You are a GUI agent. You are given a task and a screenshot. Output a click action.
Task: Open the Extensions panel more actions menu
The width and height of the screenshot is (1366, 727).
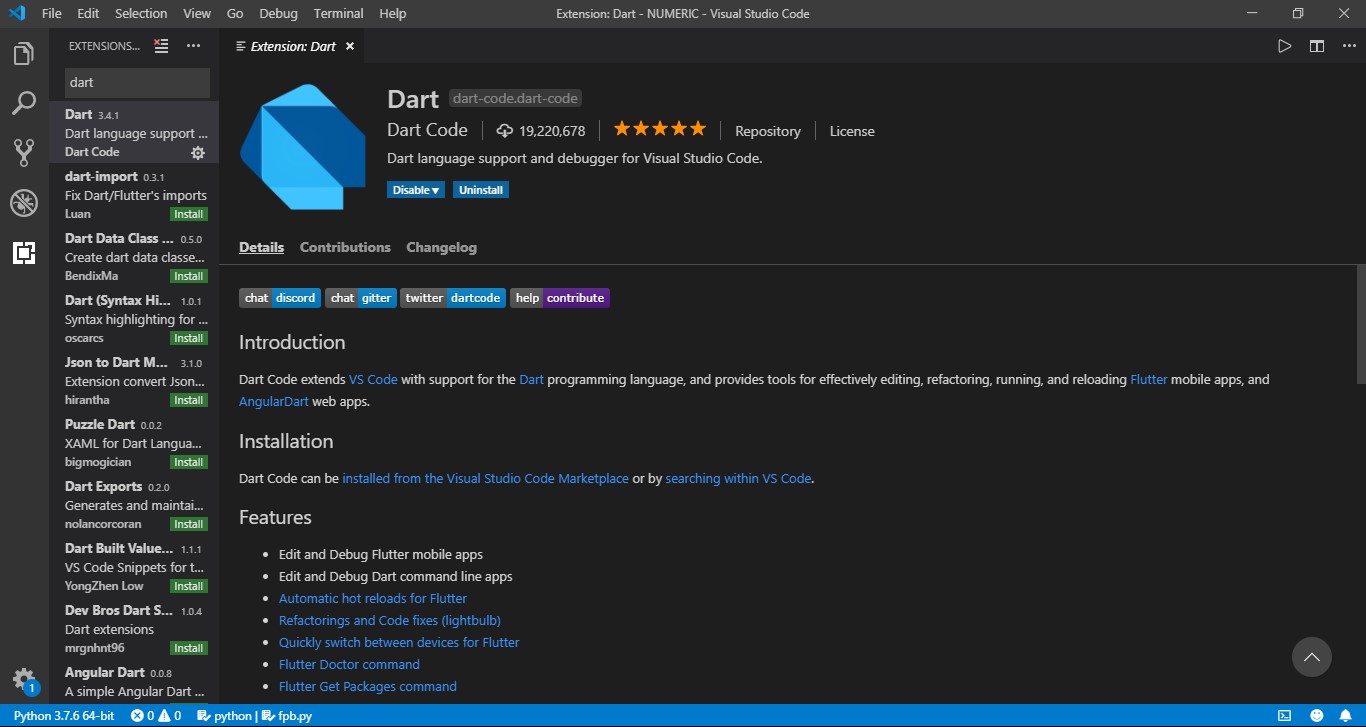[x=193, y=46]
